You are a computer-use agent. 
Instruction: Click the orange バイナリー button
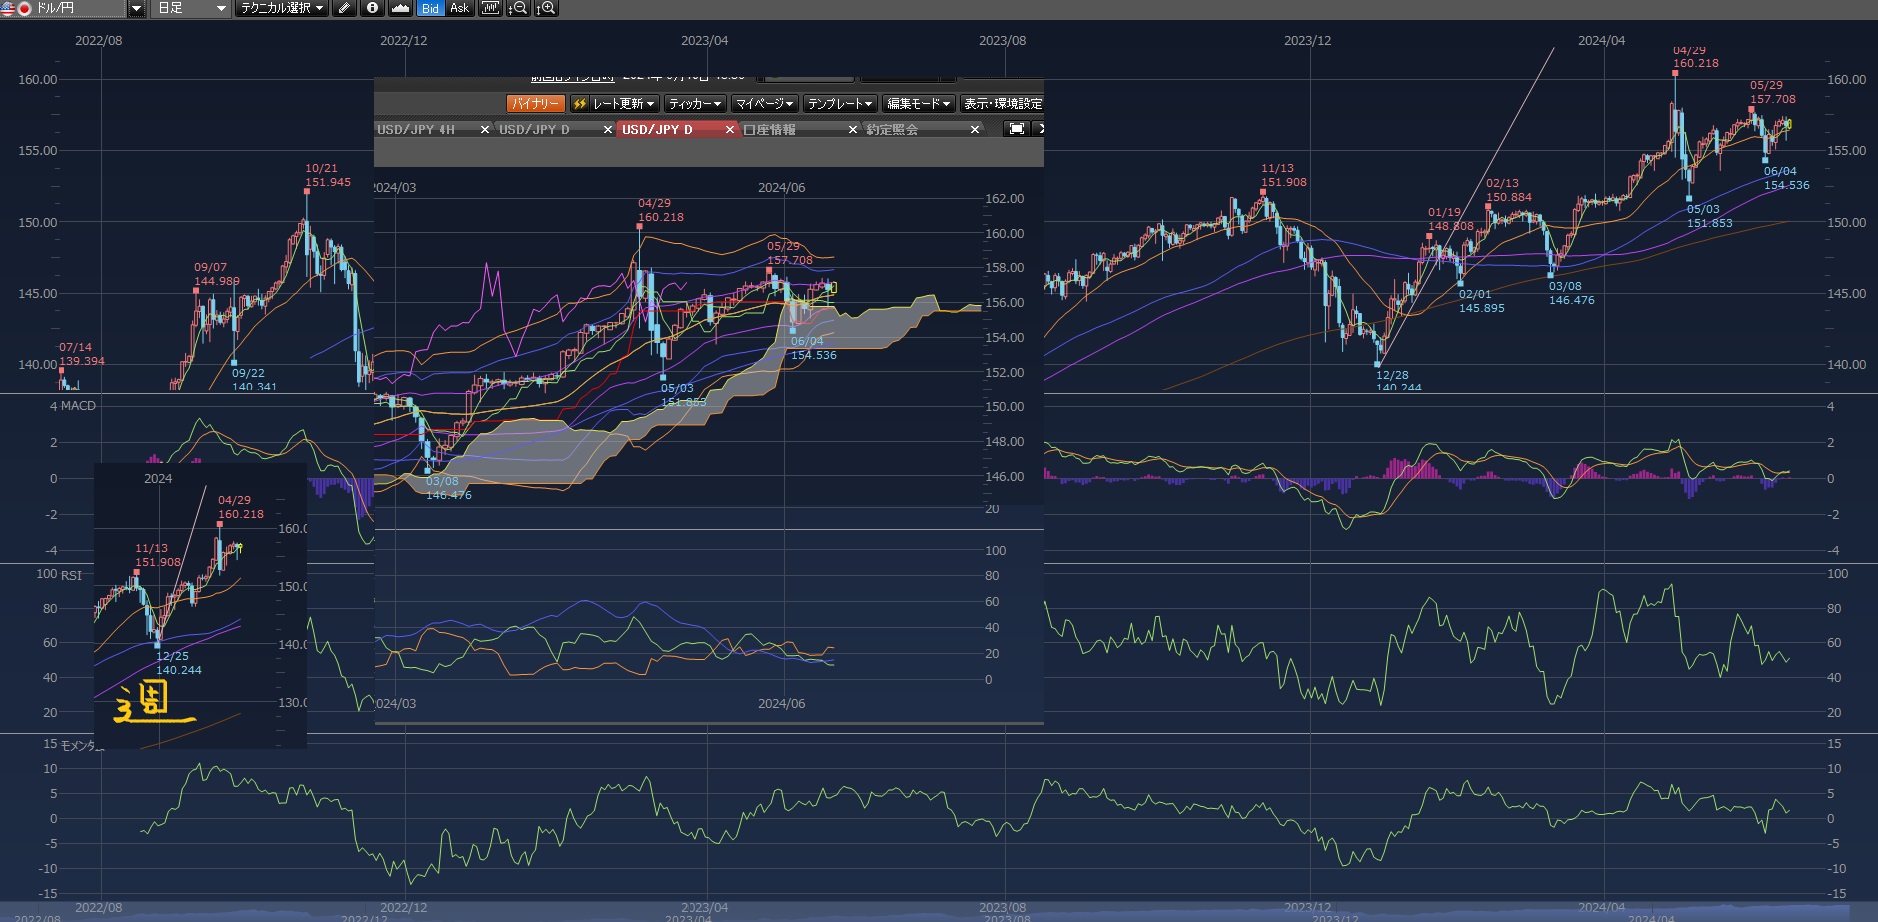(x=535, y=104)
